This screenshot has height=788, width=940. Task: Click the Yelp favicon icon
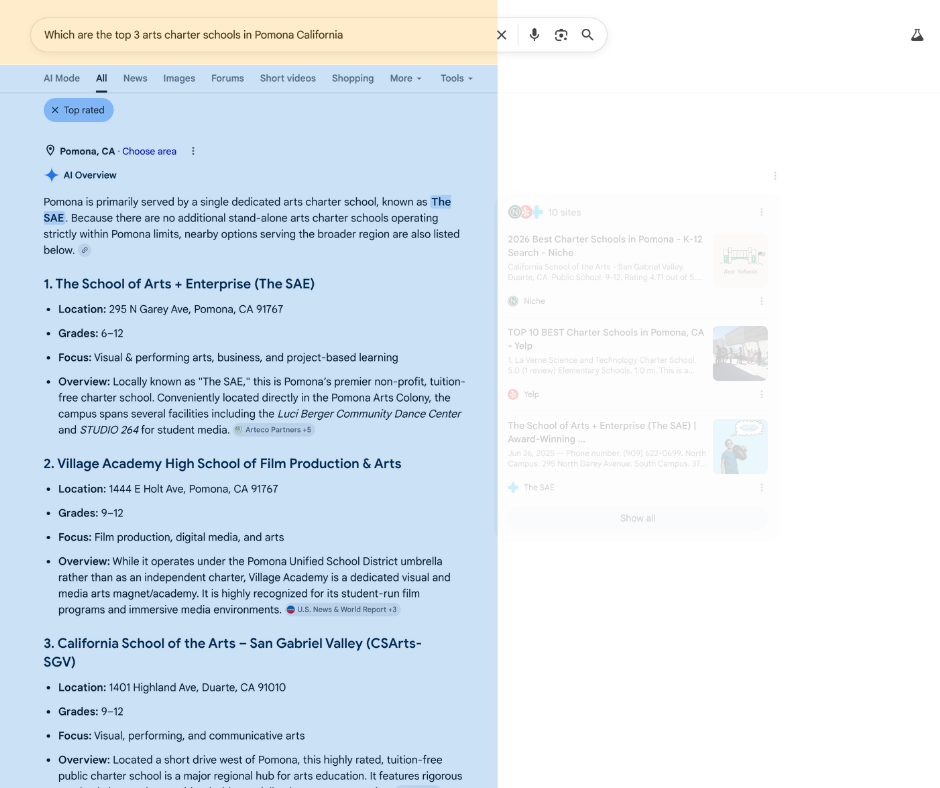click(x=513, y=395)
